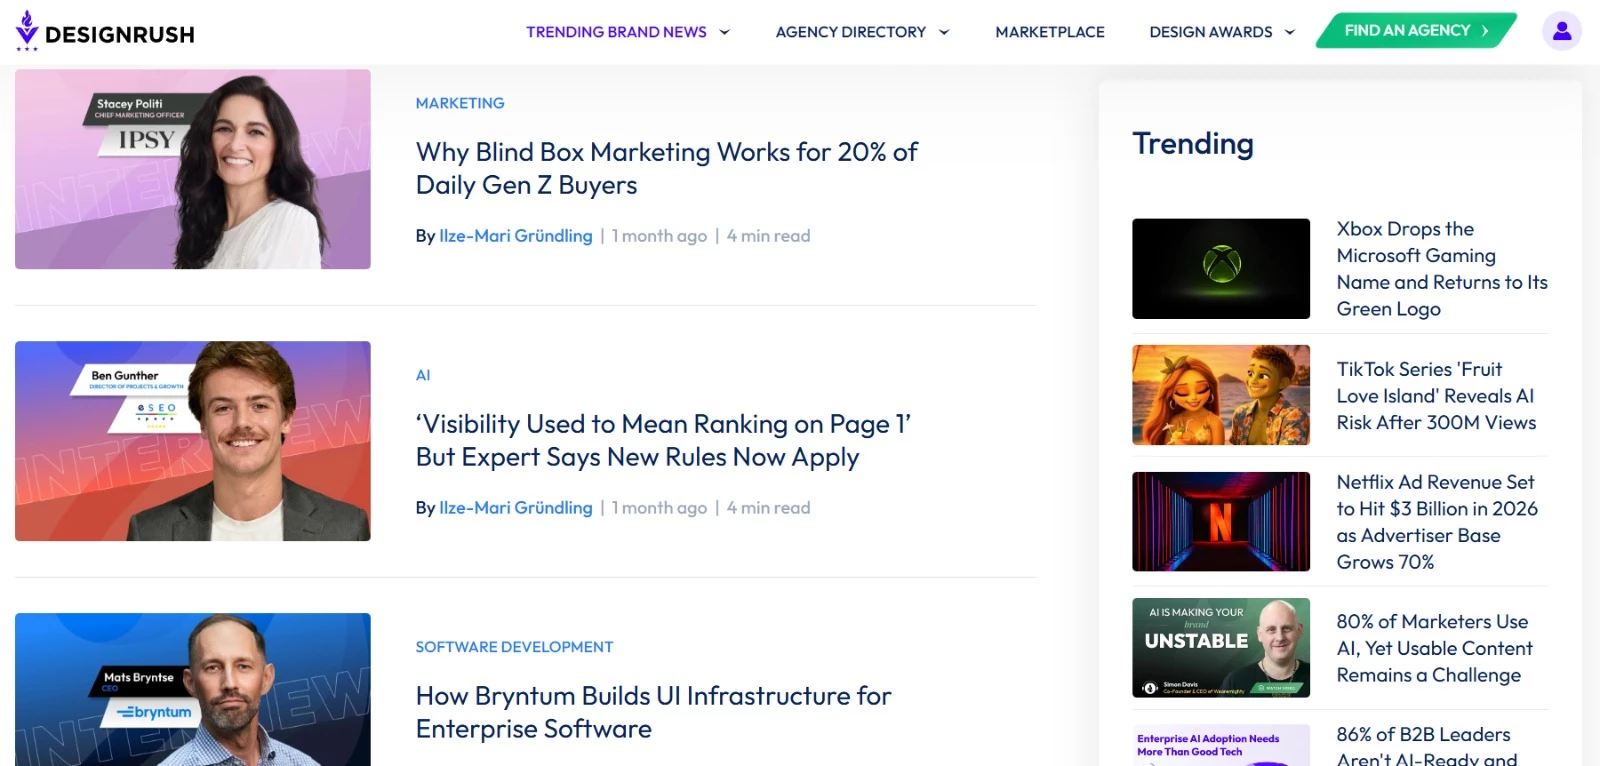The image size is (1600, 766).
Task: Open the Xbox green logo trending thumbnail
Action: pyautogui.click(x=1221, y=269)
